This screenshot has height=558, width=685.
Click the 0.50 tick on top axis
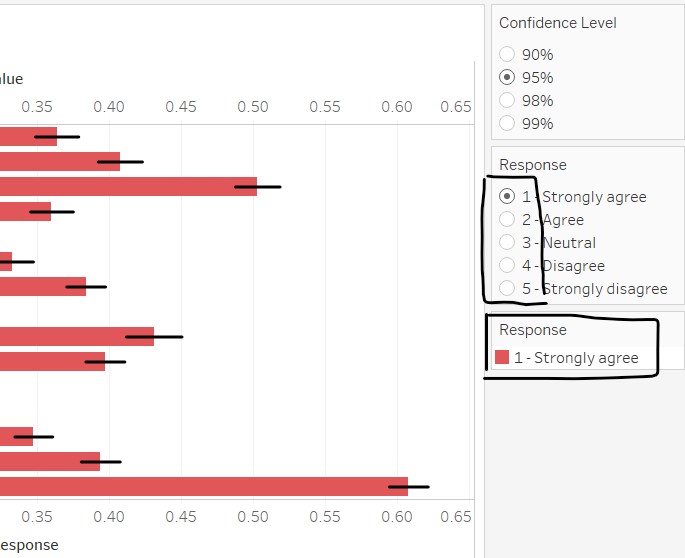253,106
